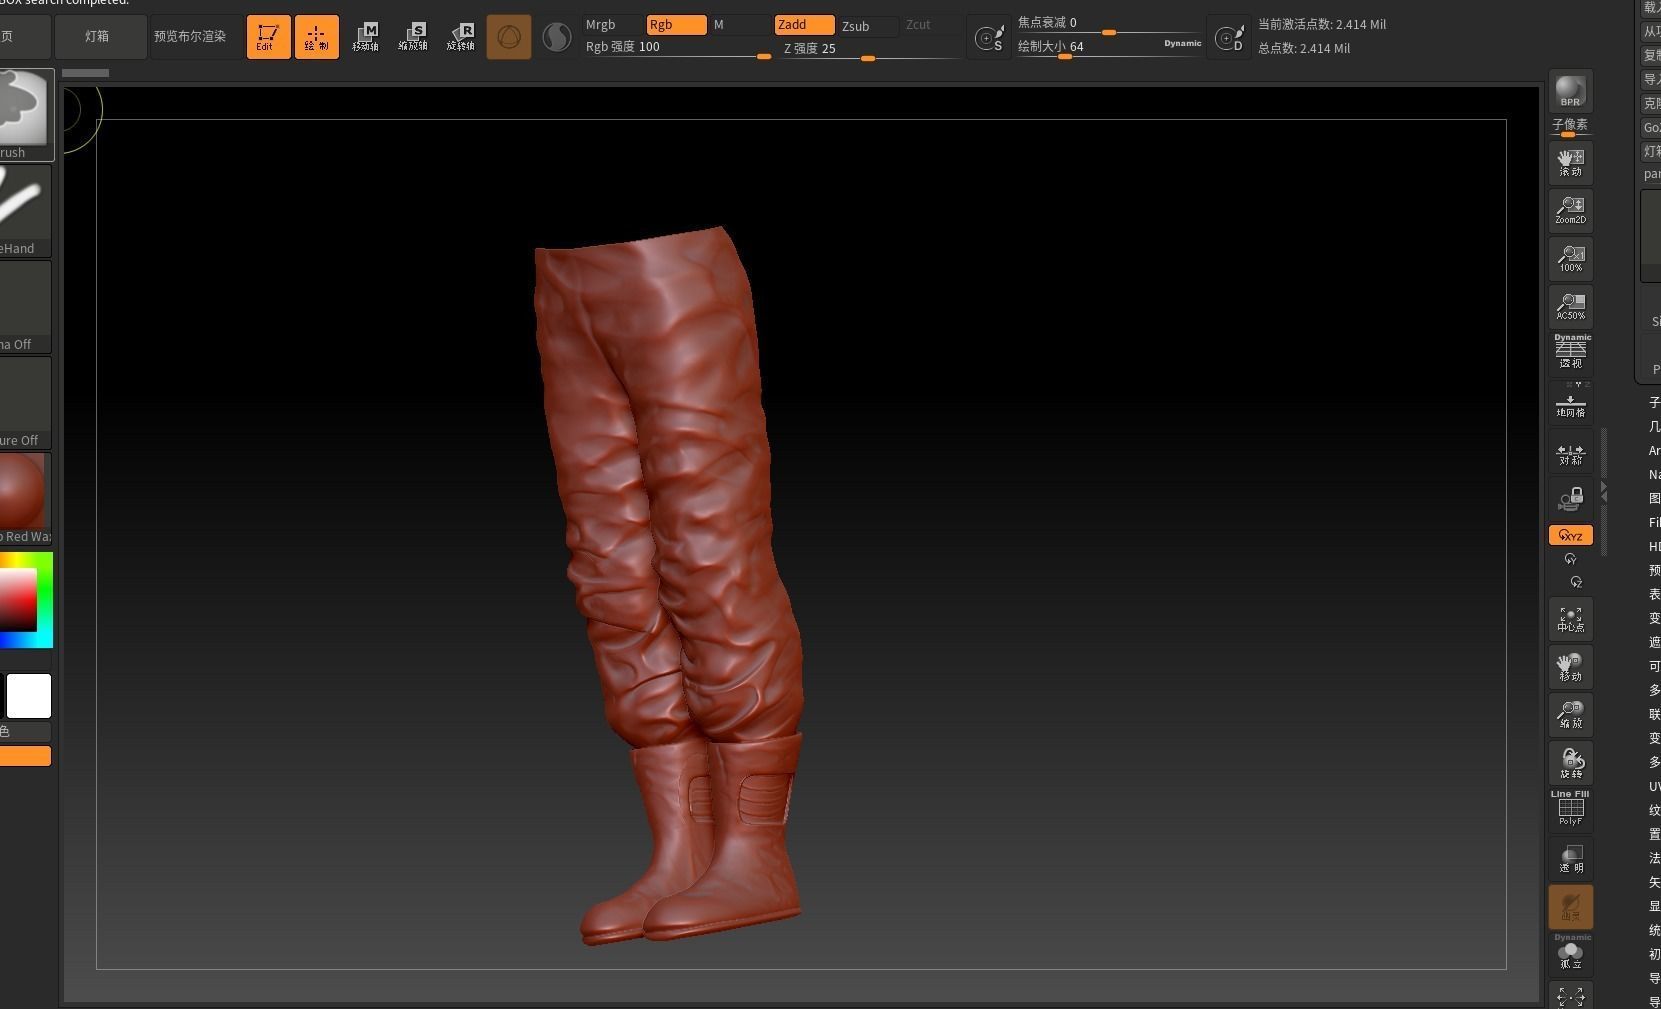Screen dimensions: 1661x1009
Task: Pick a color in the color picker
Action: point(24,600)
